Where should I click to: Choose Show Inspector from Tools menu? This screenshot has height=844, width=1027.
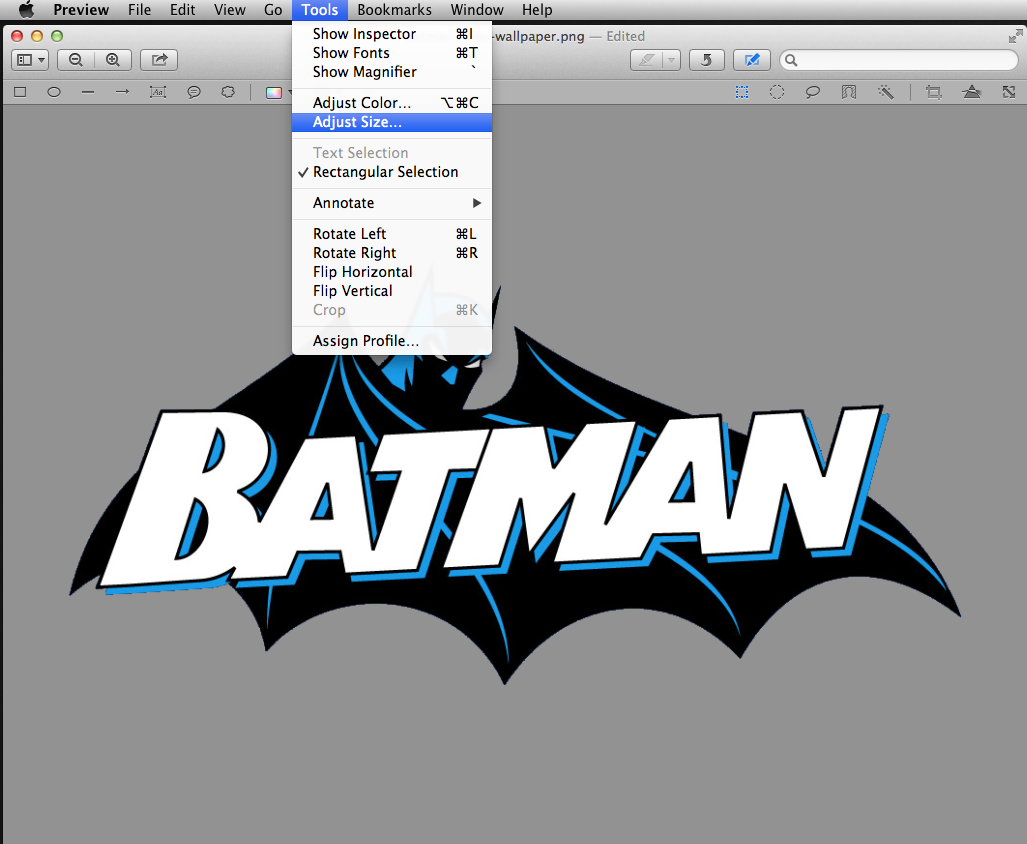(392, 33)
